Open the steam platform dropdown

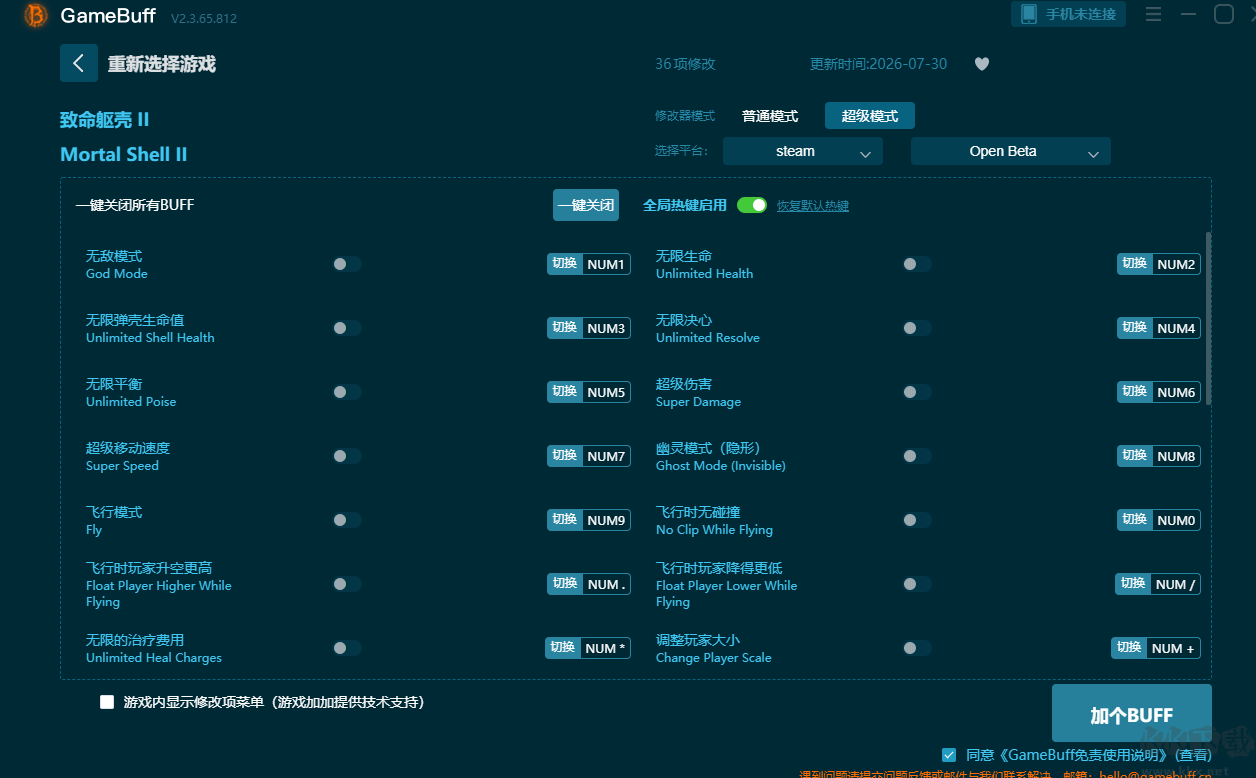coord(803,151)
